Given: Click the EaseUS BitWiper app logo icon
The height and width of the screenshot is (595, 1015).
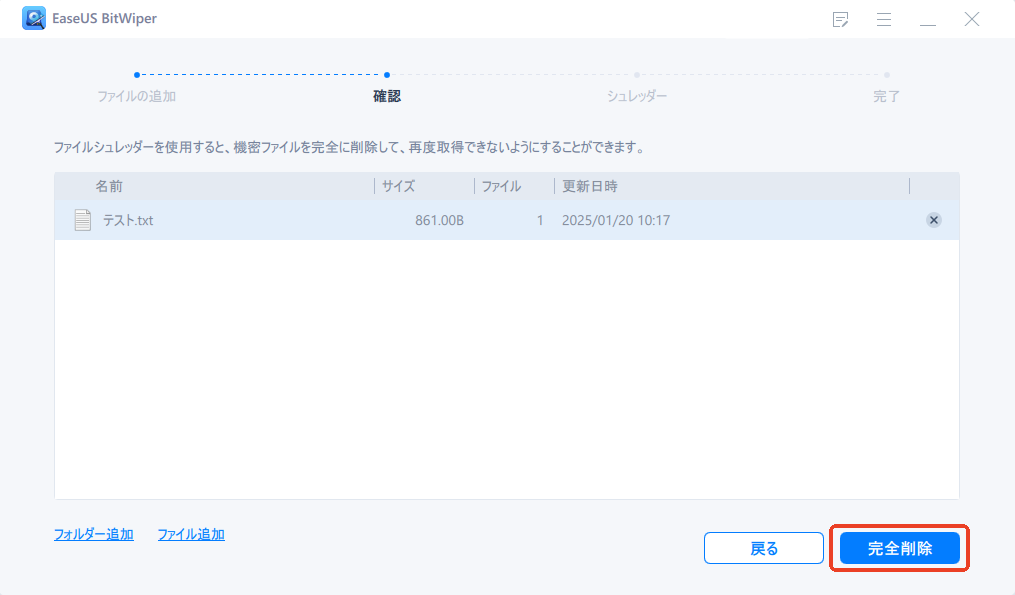Looking at the screenshot, I should click(x=35, y=18).
